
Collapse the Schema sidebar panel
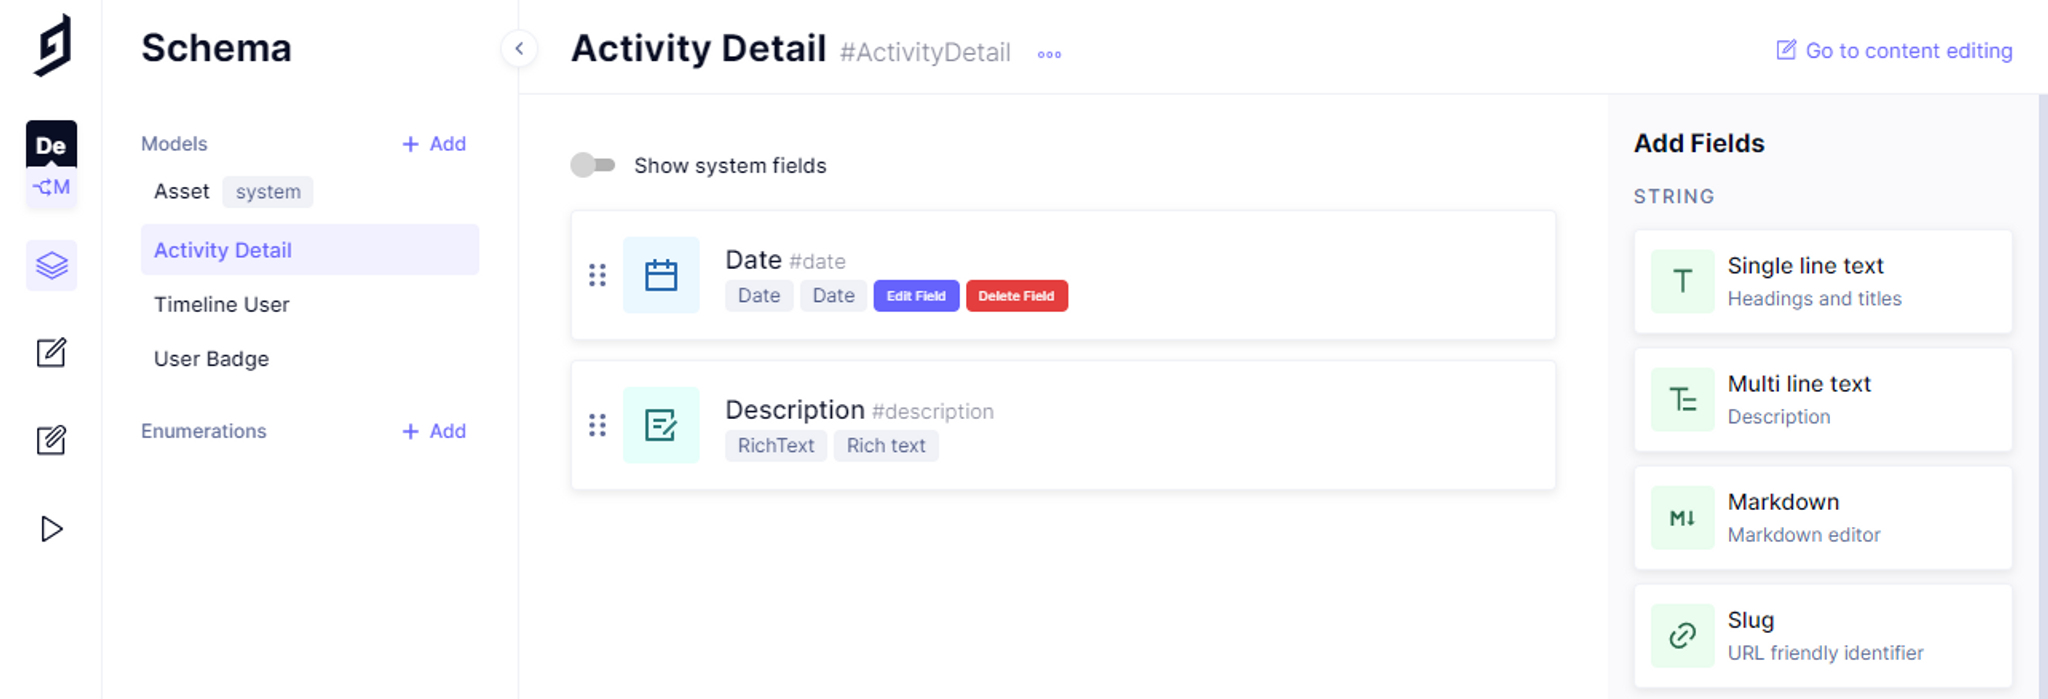pos(519,48)
